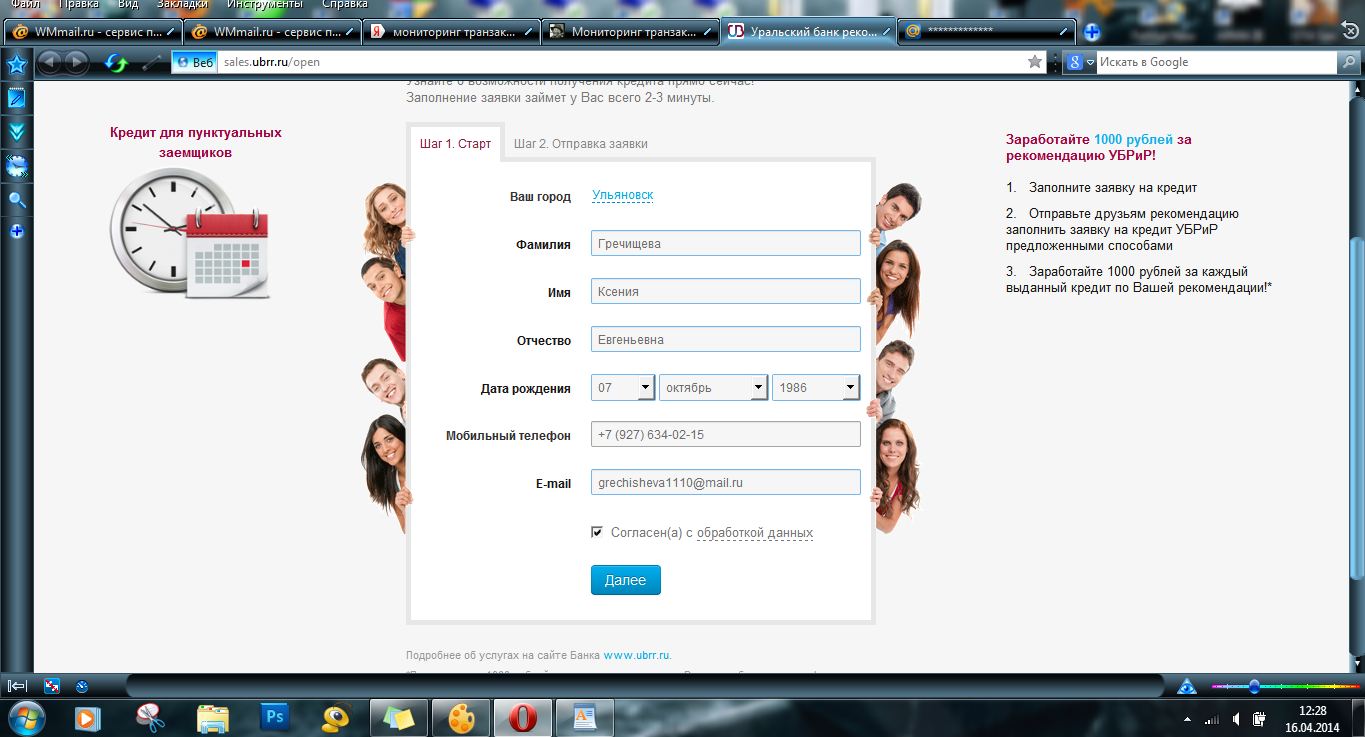Open the downloads panel icon in sidebar
The image size is (1365, 737).
(x=16, y=131)
